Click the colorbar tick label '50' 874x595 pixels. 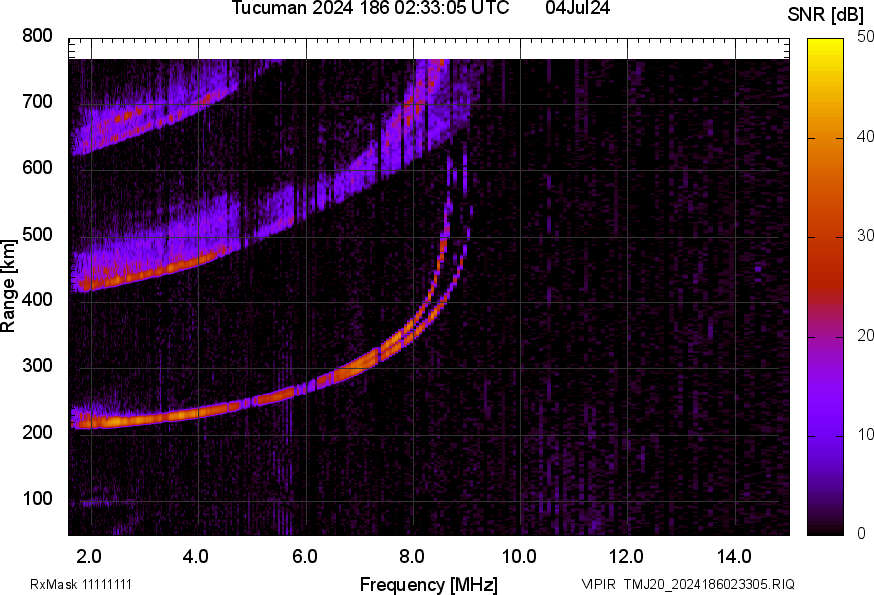point(866,36)
